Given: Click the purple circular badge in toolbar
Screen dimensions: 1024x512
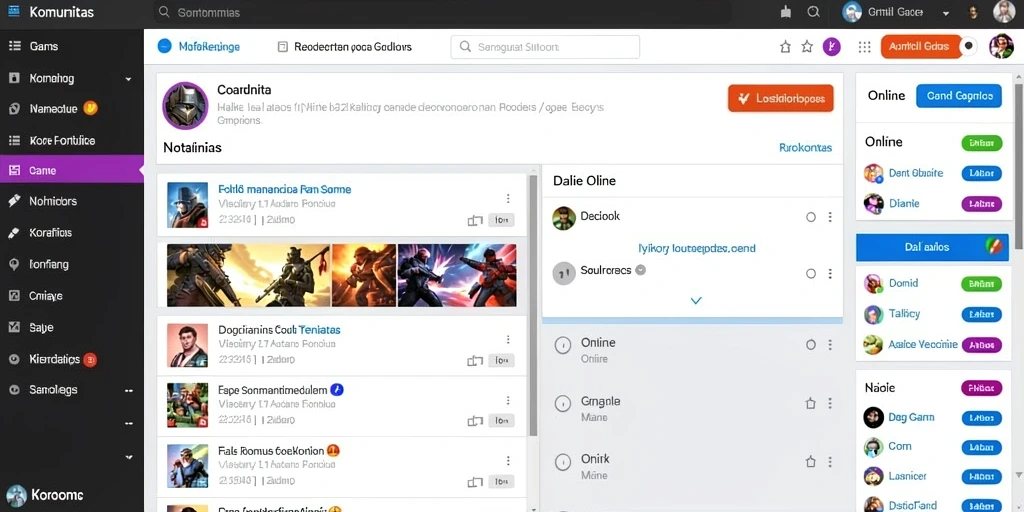Looking at the screenshot, I should point(831,46).
